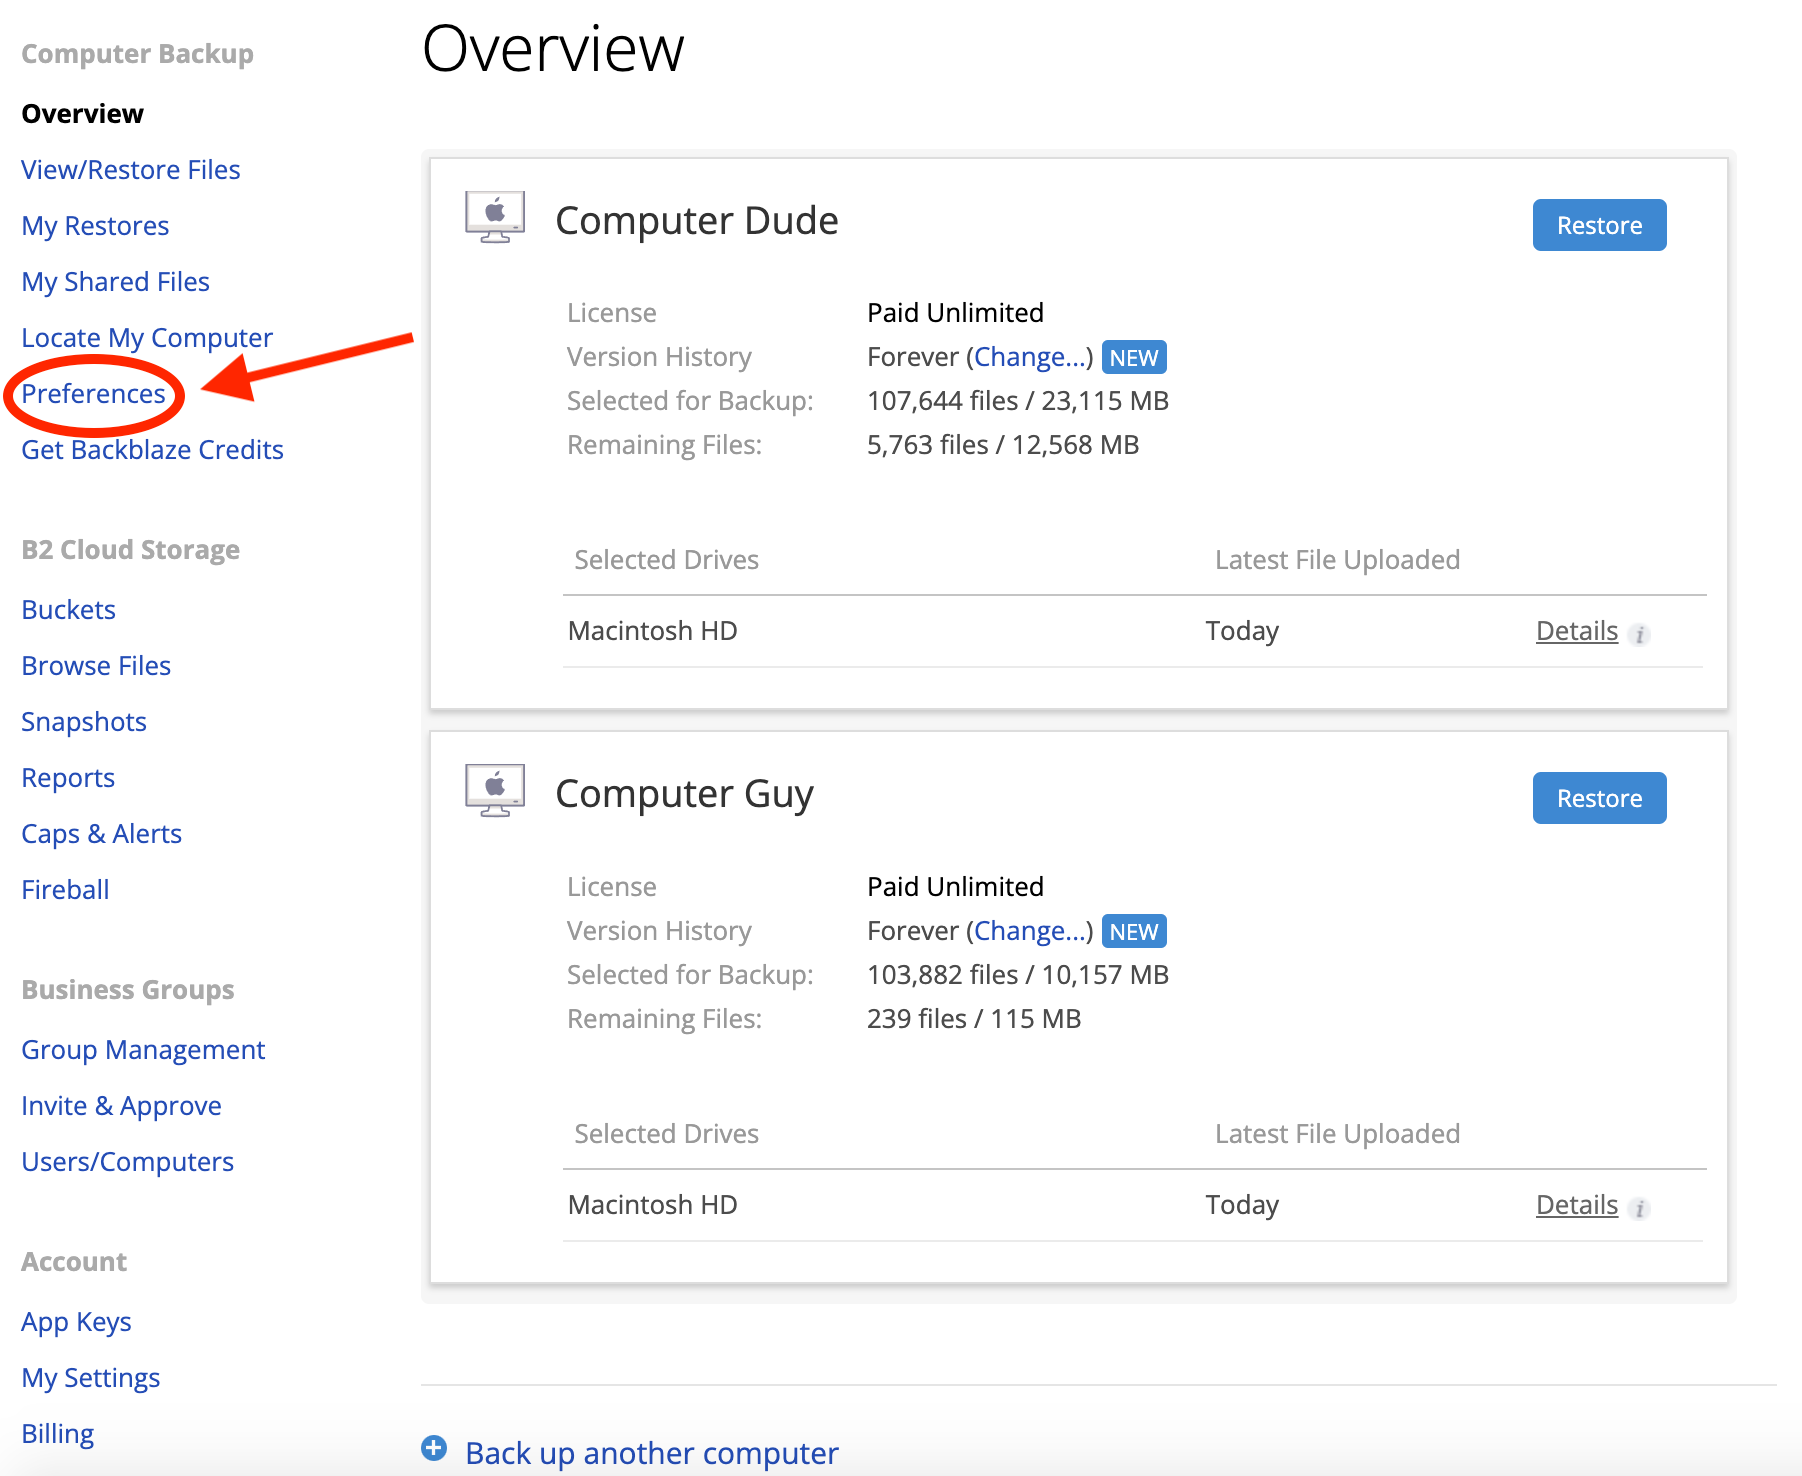Open B2 Reports
This screenshot has height=1476, width=1802.
(69, 778)
